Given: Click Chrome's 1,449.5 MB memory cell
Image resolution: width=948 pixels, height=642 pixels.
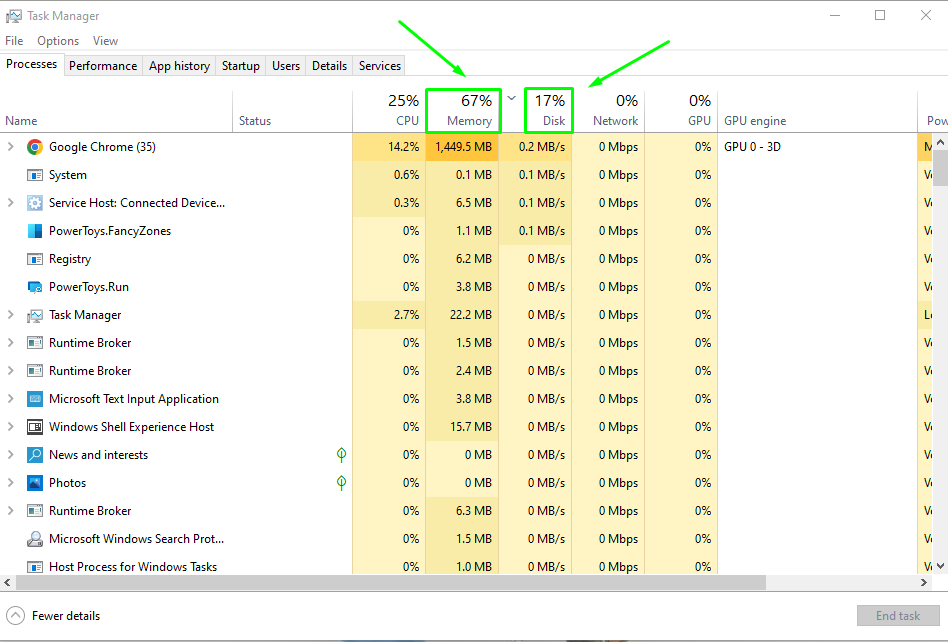Looking at the screenshot, I should click(x=463, y=147).
